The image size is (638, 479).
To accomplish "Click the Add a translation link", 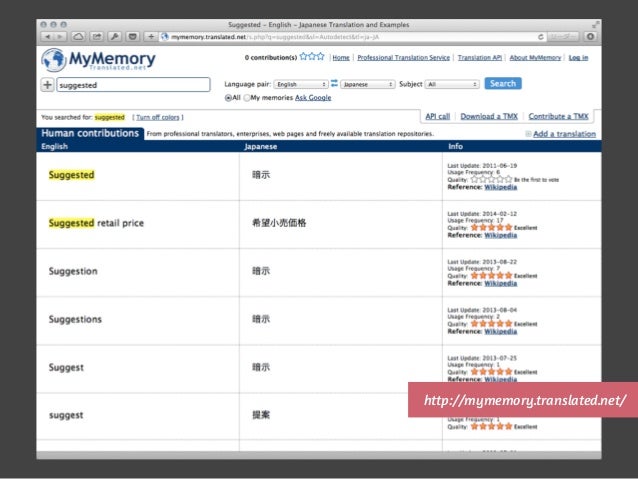I will click(564, 134).
